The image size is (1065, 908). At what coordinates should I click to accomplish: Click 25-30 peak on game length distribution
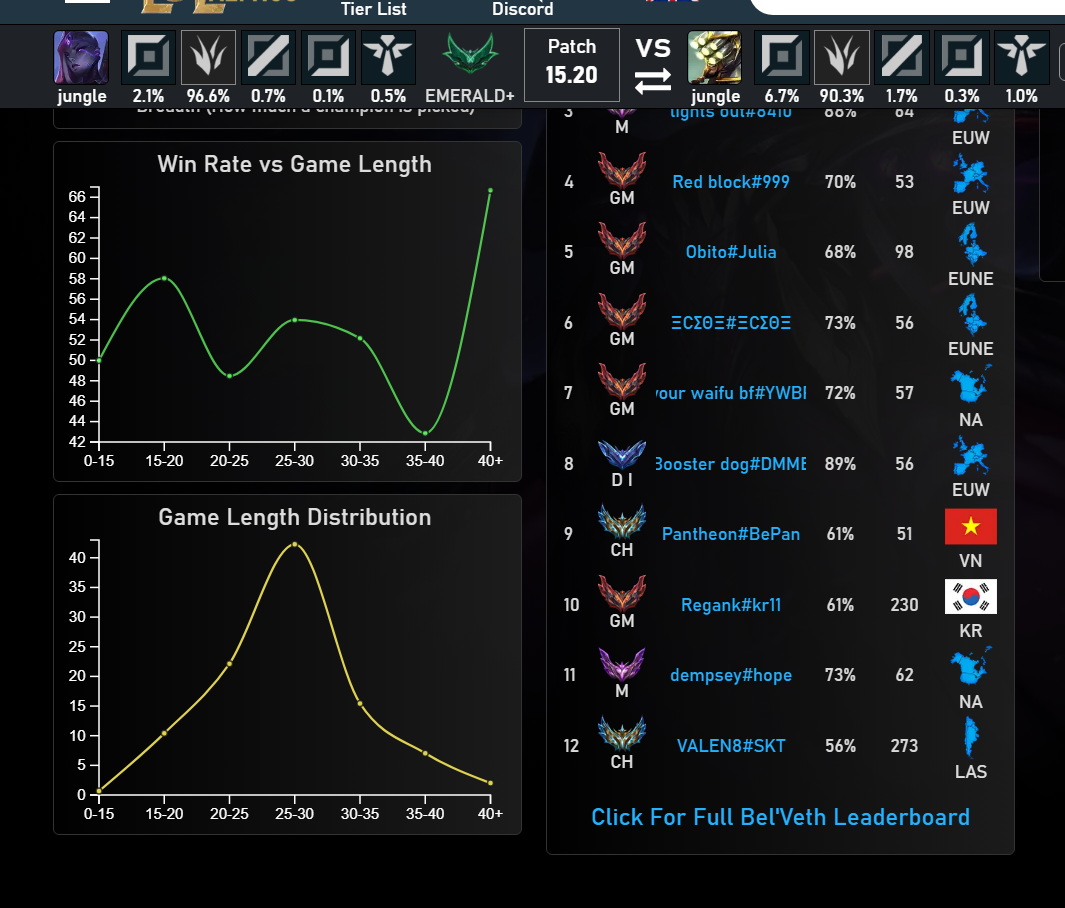294,544
